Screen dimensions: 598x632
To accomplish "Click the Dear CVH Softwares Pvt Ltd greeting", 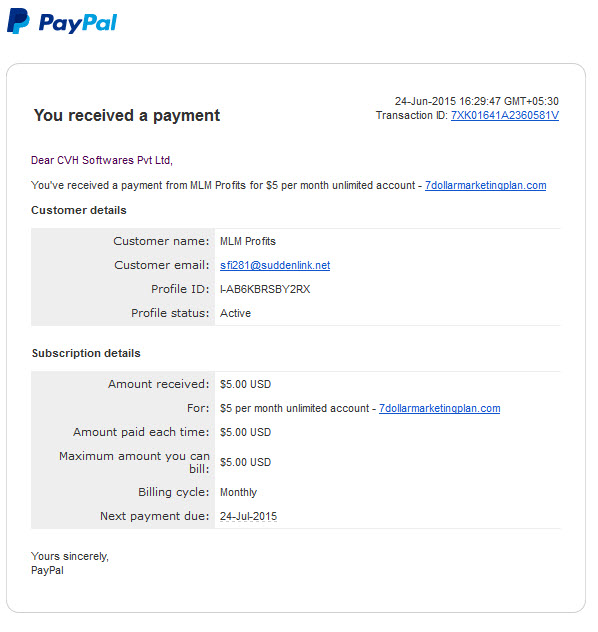I will [102, 160].
